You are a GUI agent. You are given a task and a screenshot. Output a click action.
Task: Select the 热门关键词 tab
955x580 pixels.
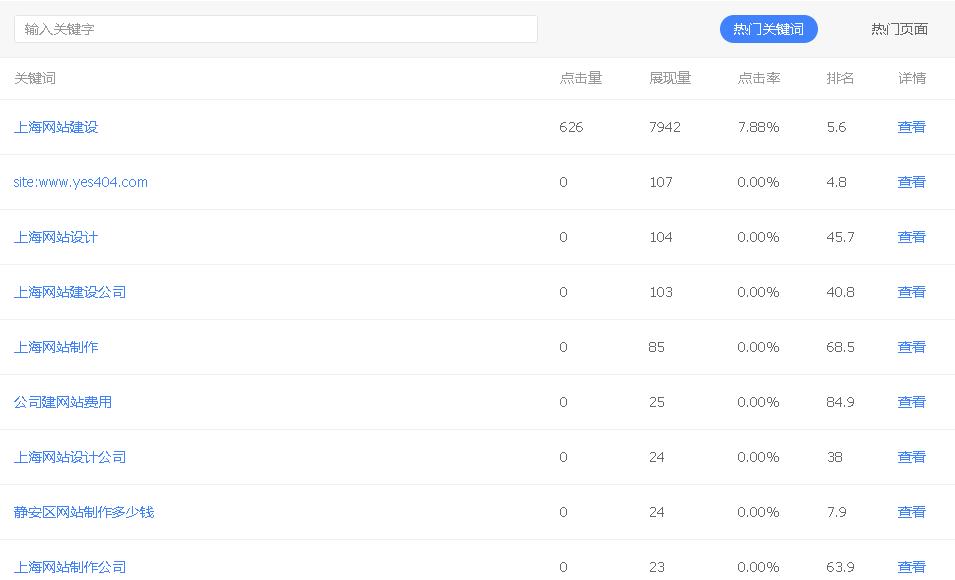click(768, 29)
